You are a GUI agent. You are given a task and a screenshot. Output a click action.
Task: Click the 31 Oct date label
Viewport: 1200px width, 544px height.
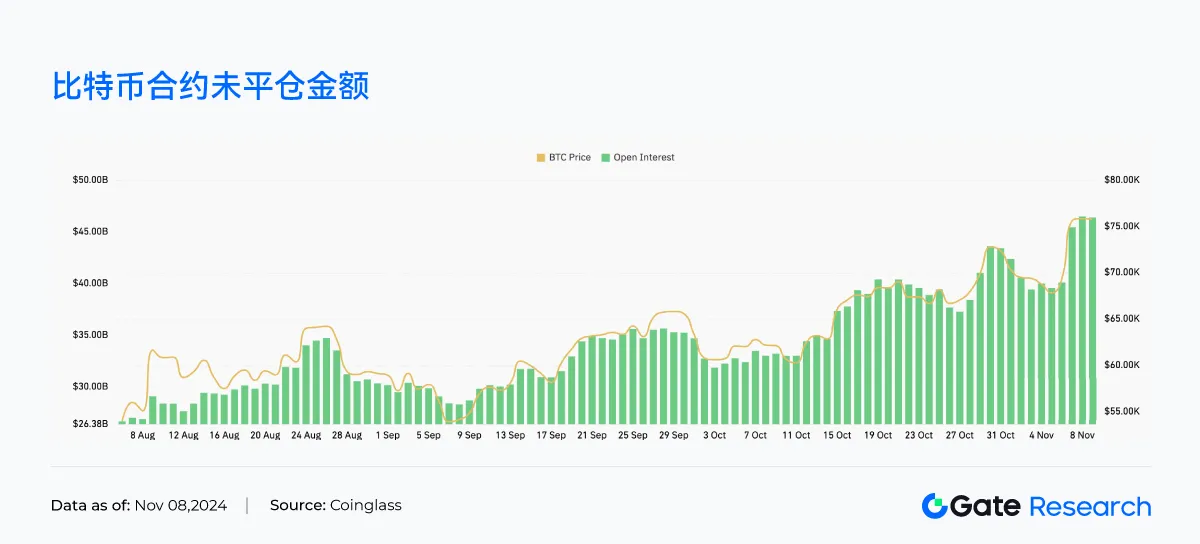pos(1000,436)
